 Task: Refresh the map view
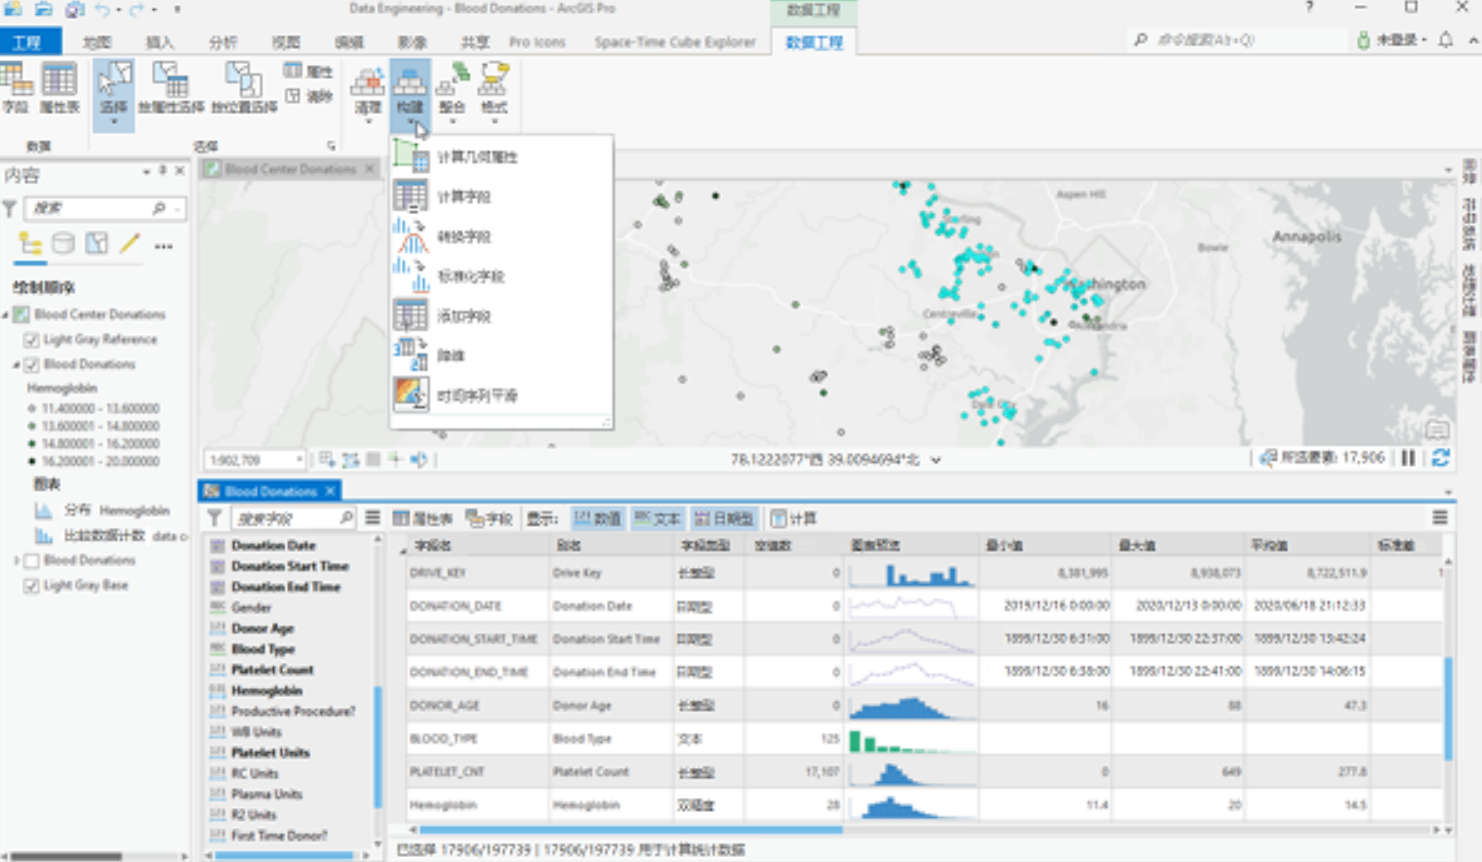point(1441,458)
